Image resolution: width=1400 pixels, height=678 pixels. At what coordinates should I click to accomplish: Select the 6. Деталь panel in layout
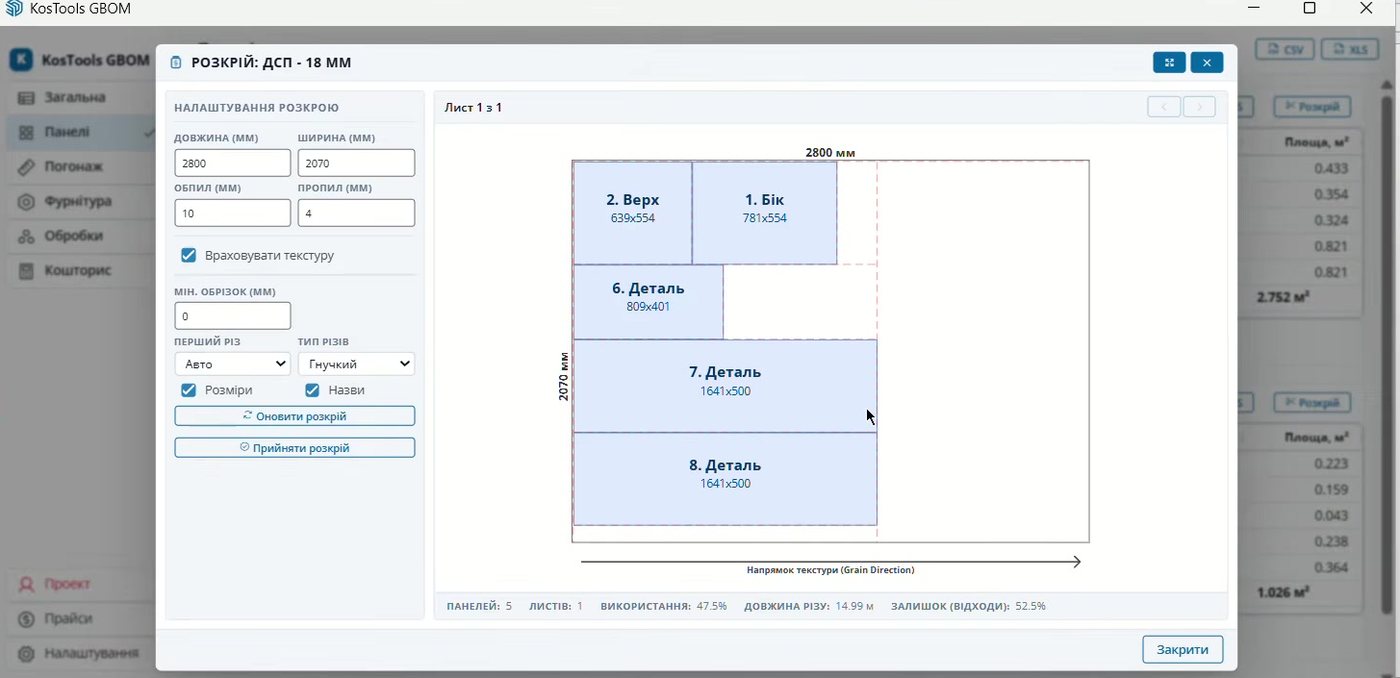pyautogui.click(x=648, y=302)
